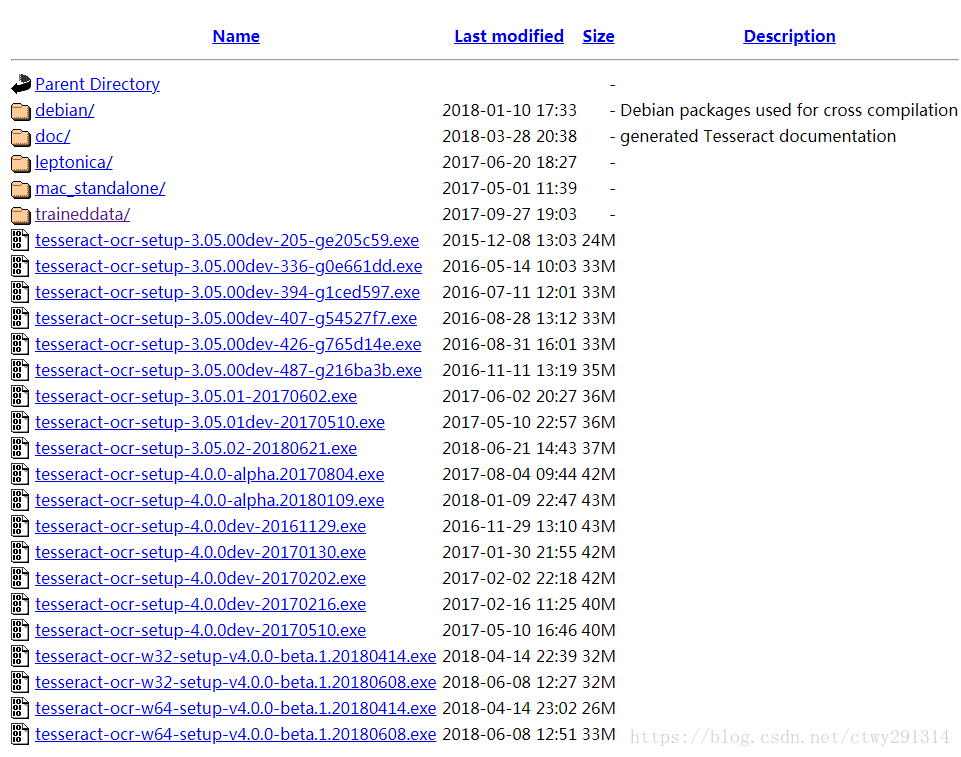Open the traineddata/ directory link
The width and height of the screenshot is (961, 757).
tap(83, 215)
